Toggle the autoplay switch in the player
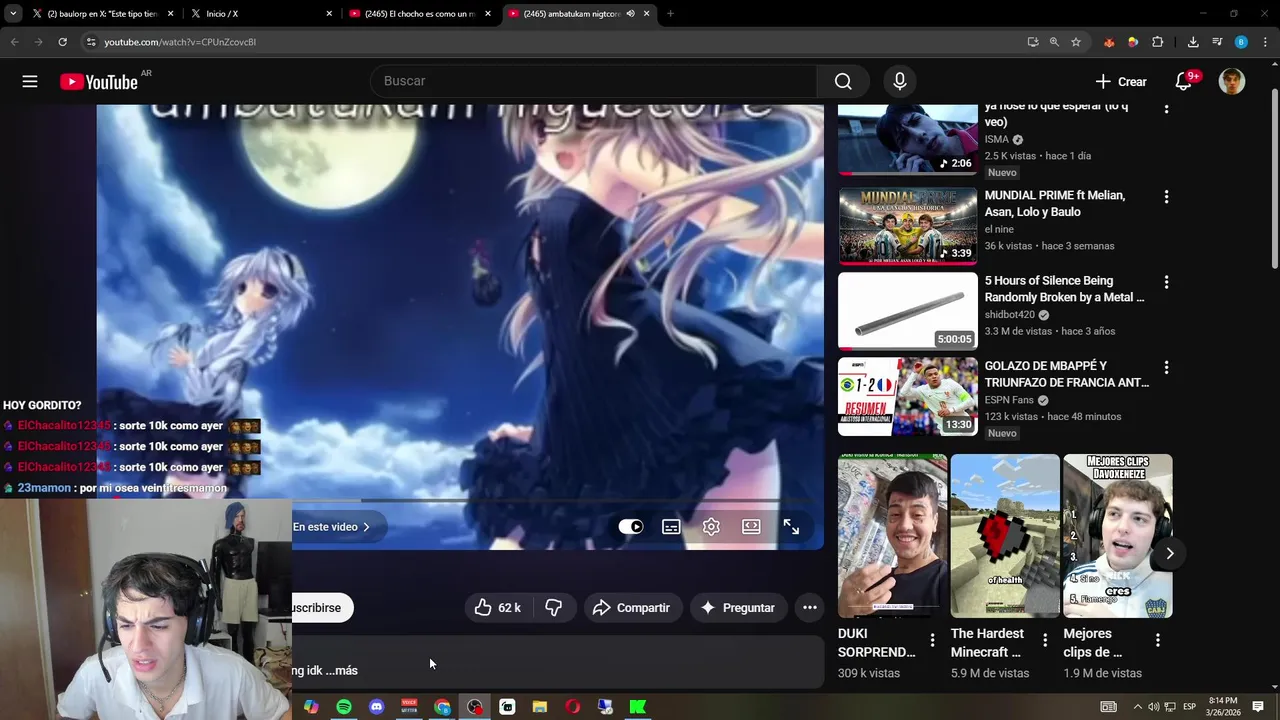 point(631,527)
